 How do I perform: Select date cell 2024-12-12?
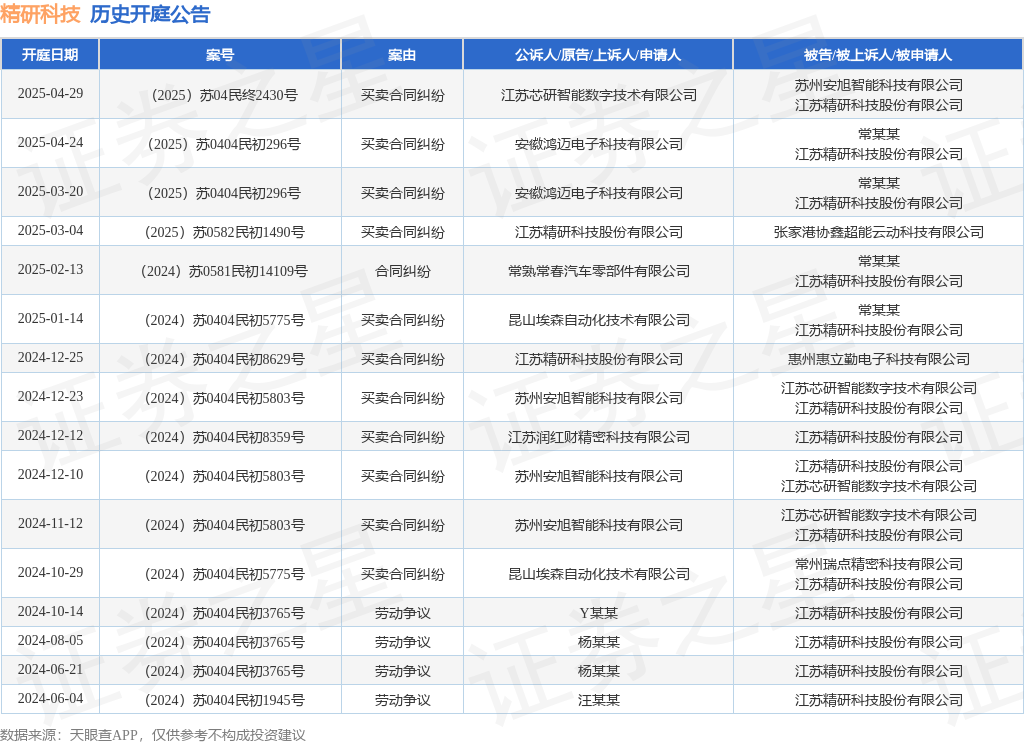pos(50,435)
